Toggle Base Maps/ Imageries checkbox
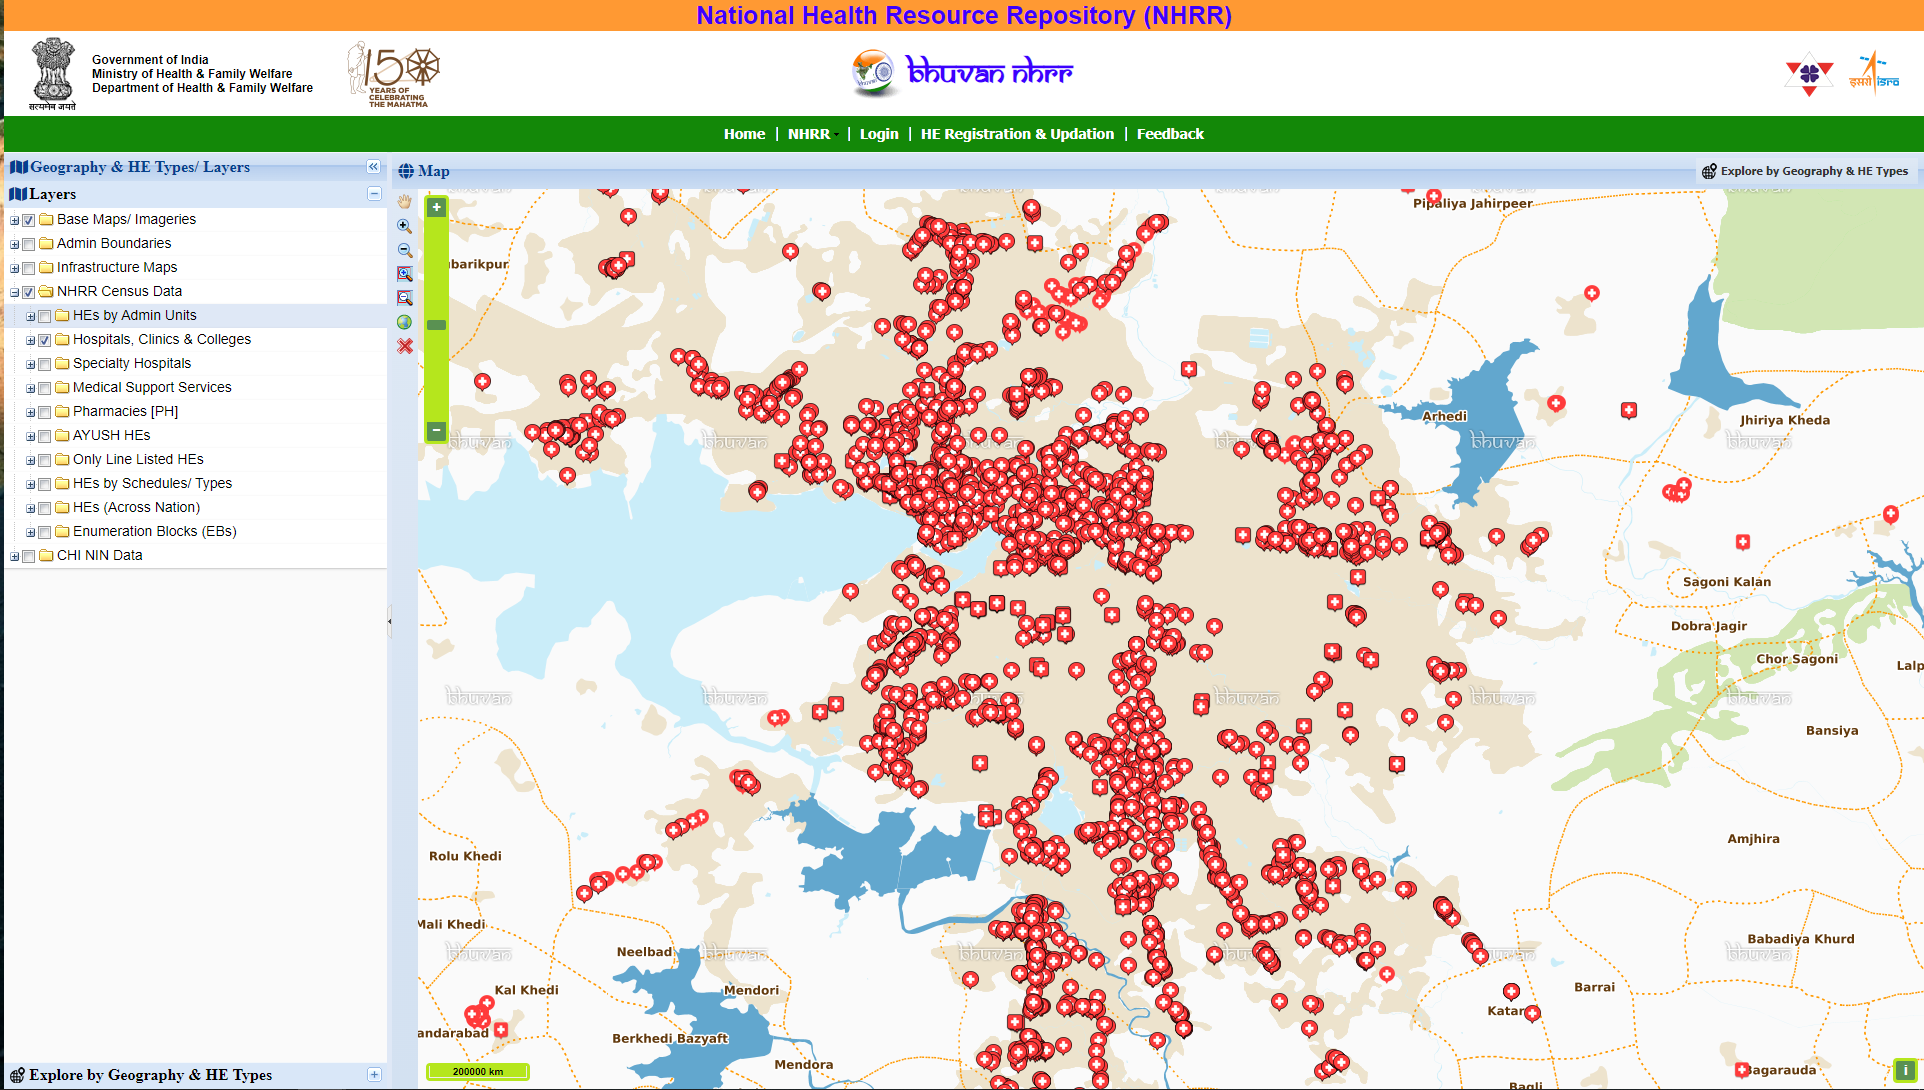1924x1090 pixels. pyautogui.click(x=29, y=220)
